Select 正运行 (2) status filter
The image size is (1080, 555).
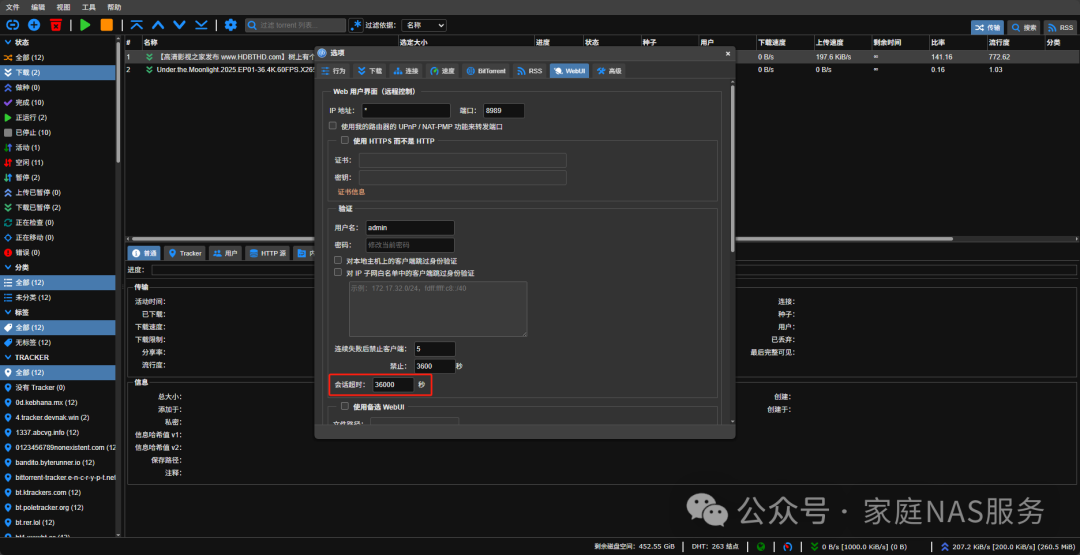59,118
